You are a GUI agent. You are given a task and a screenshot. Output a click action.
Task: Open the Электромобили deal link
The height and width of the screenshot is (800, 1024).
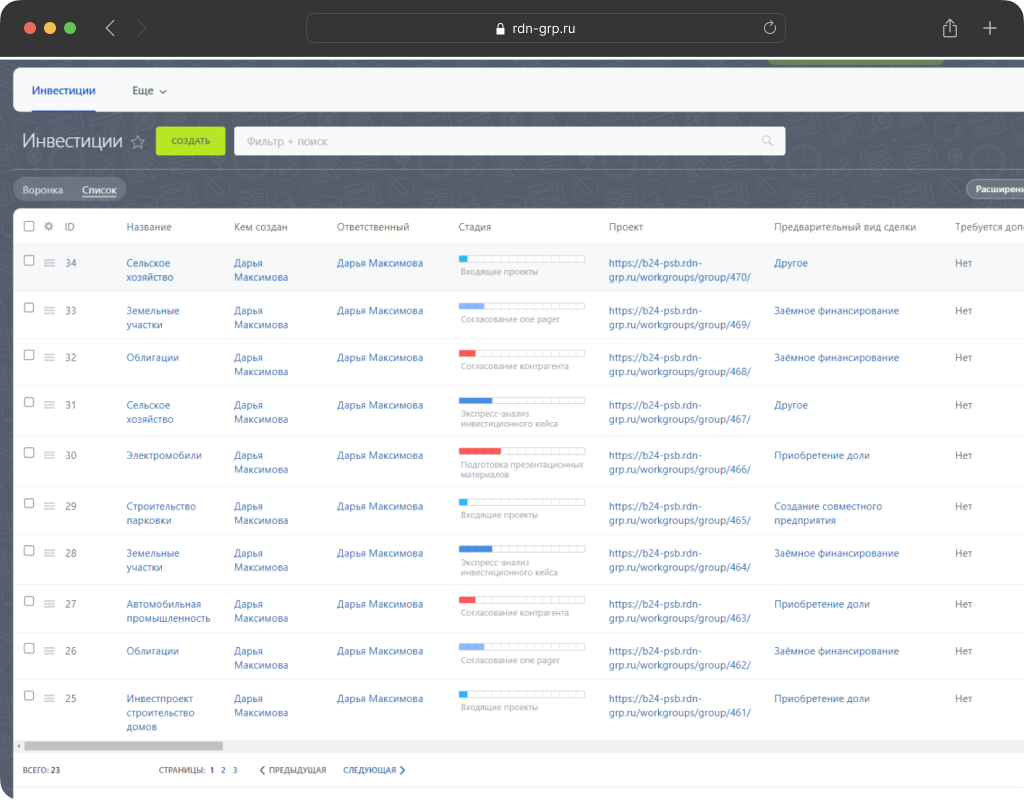164,455
